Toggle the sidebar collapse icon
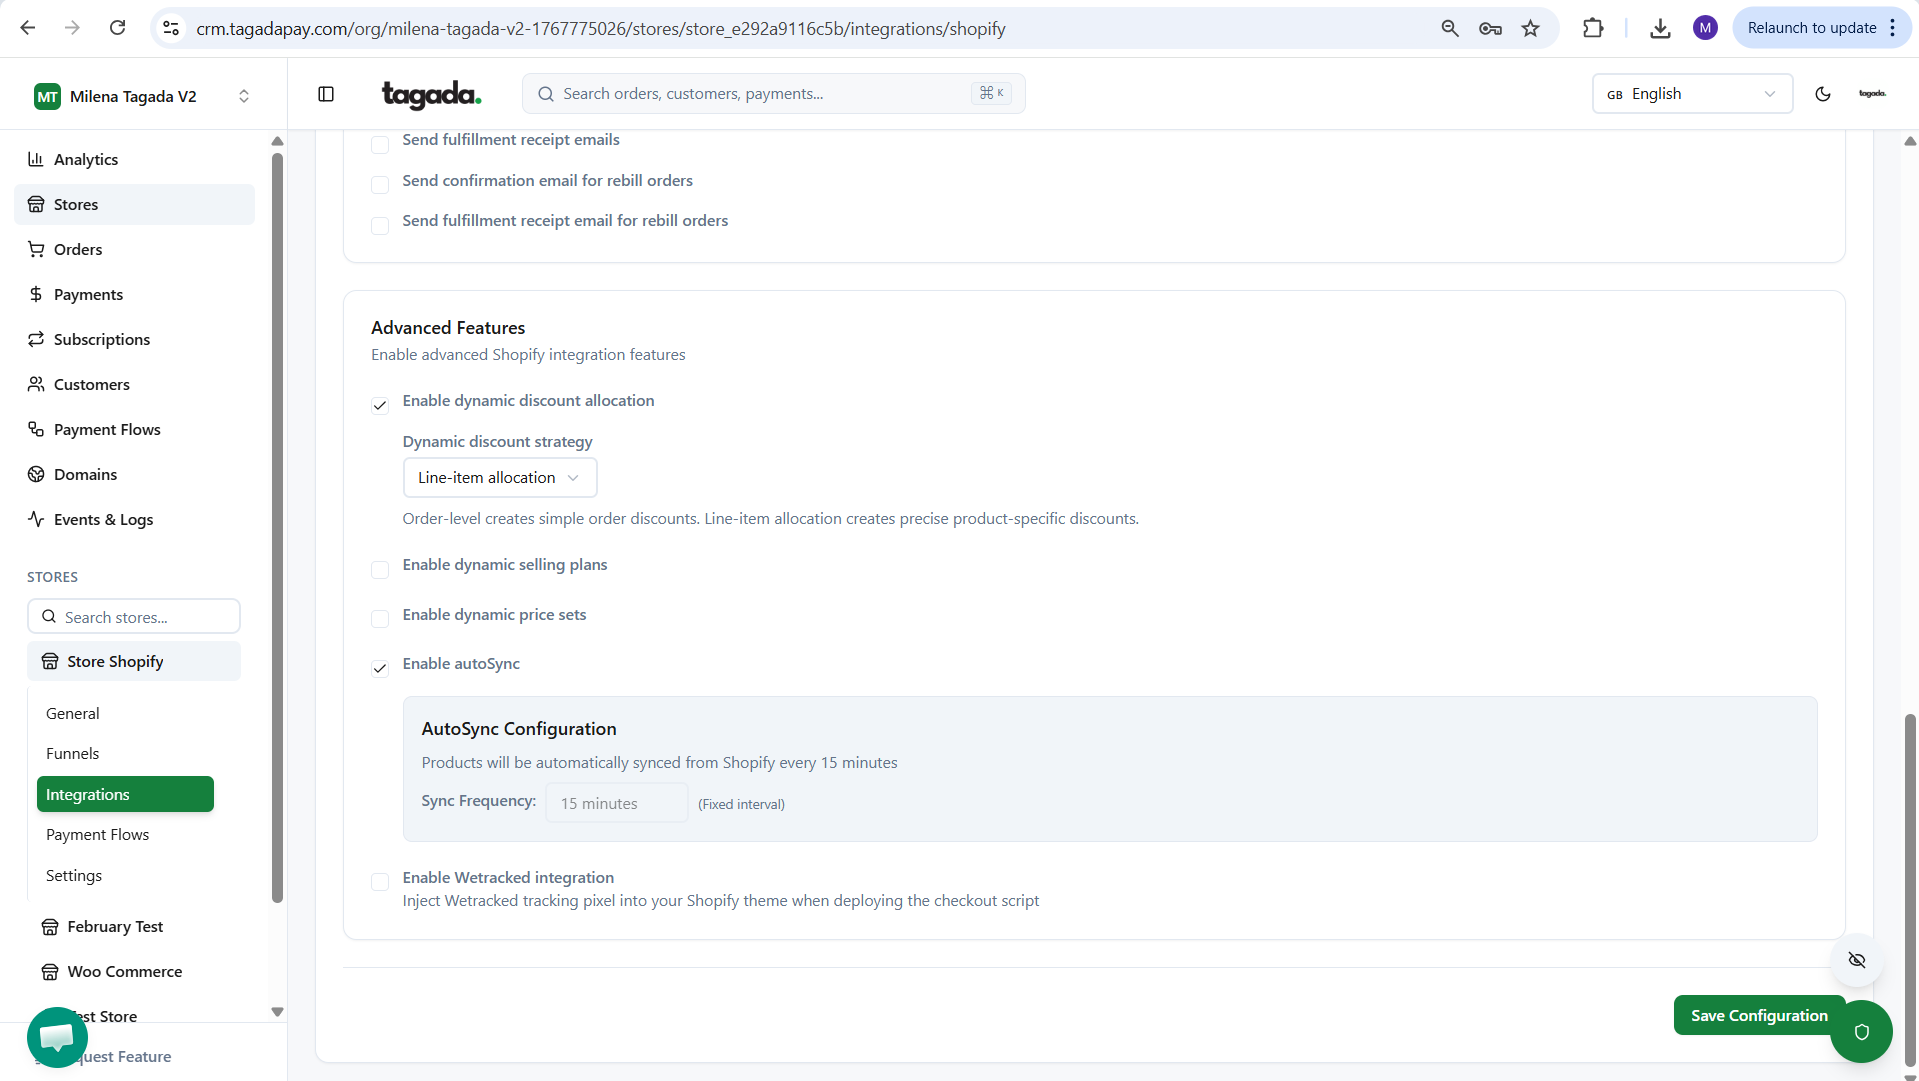The height and width of the screenshot is (1081, 1919). point(326,94)
